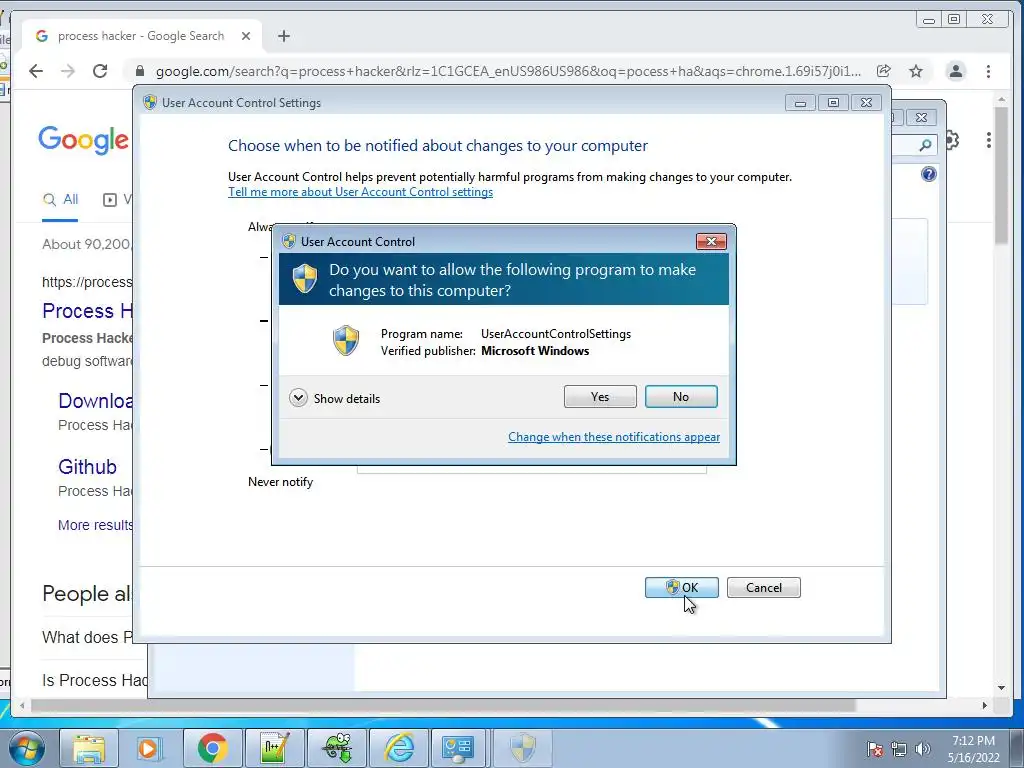Screen dimensions: 1024x768
Task: Open the Windows Start menu
Action: 27,748
